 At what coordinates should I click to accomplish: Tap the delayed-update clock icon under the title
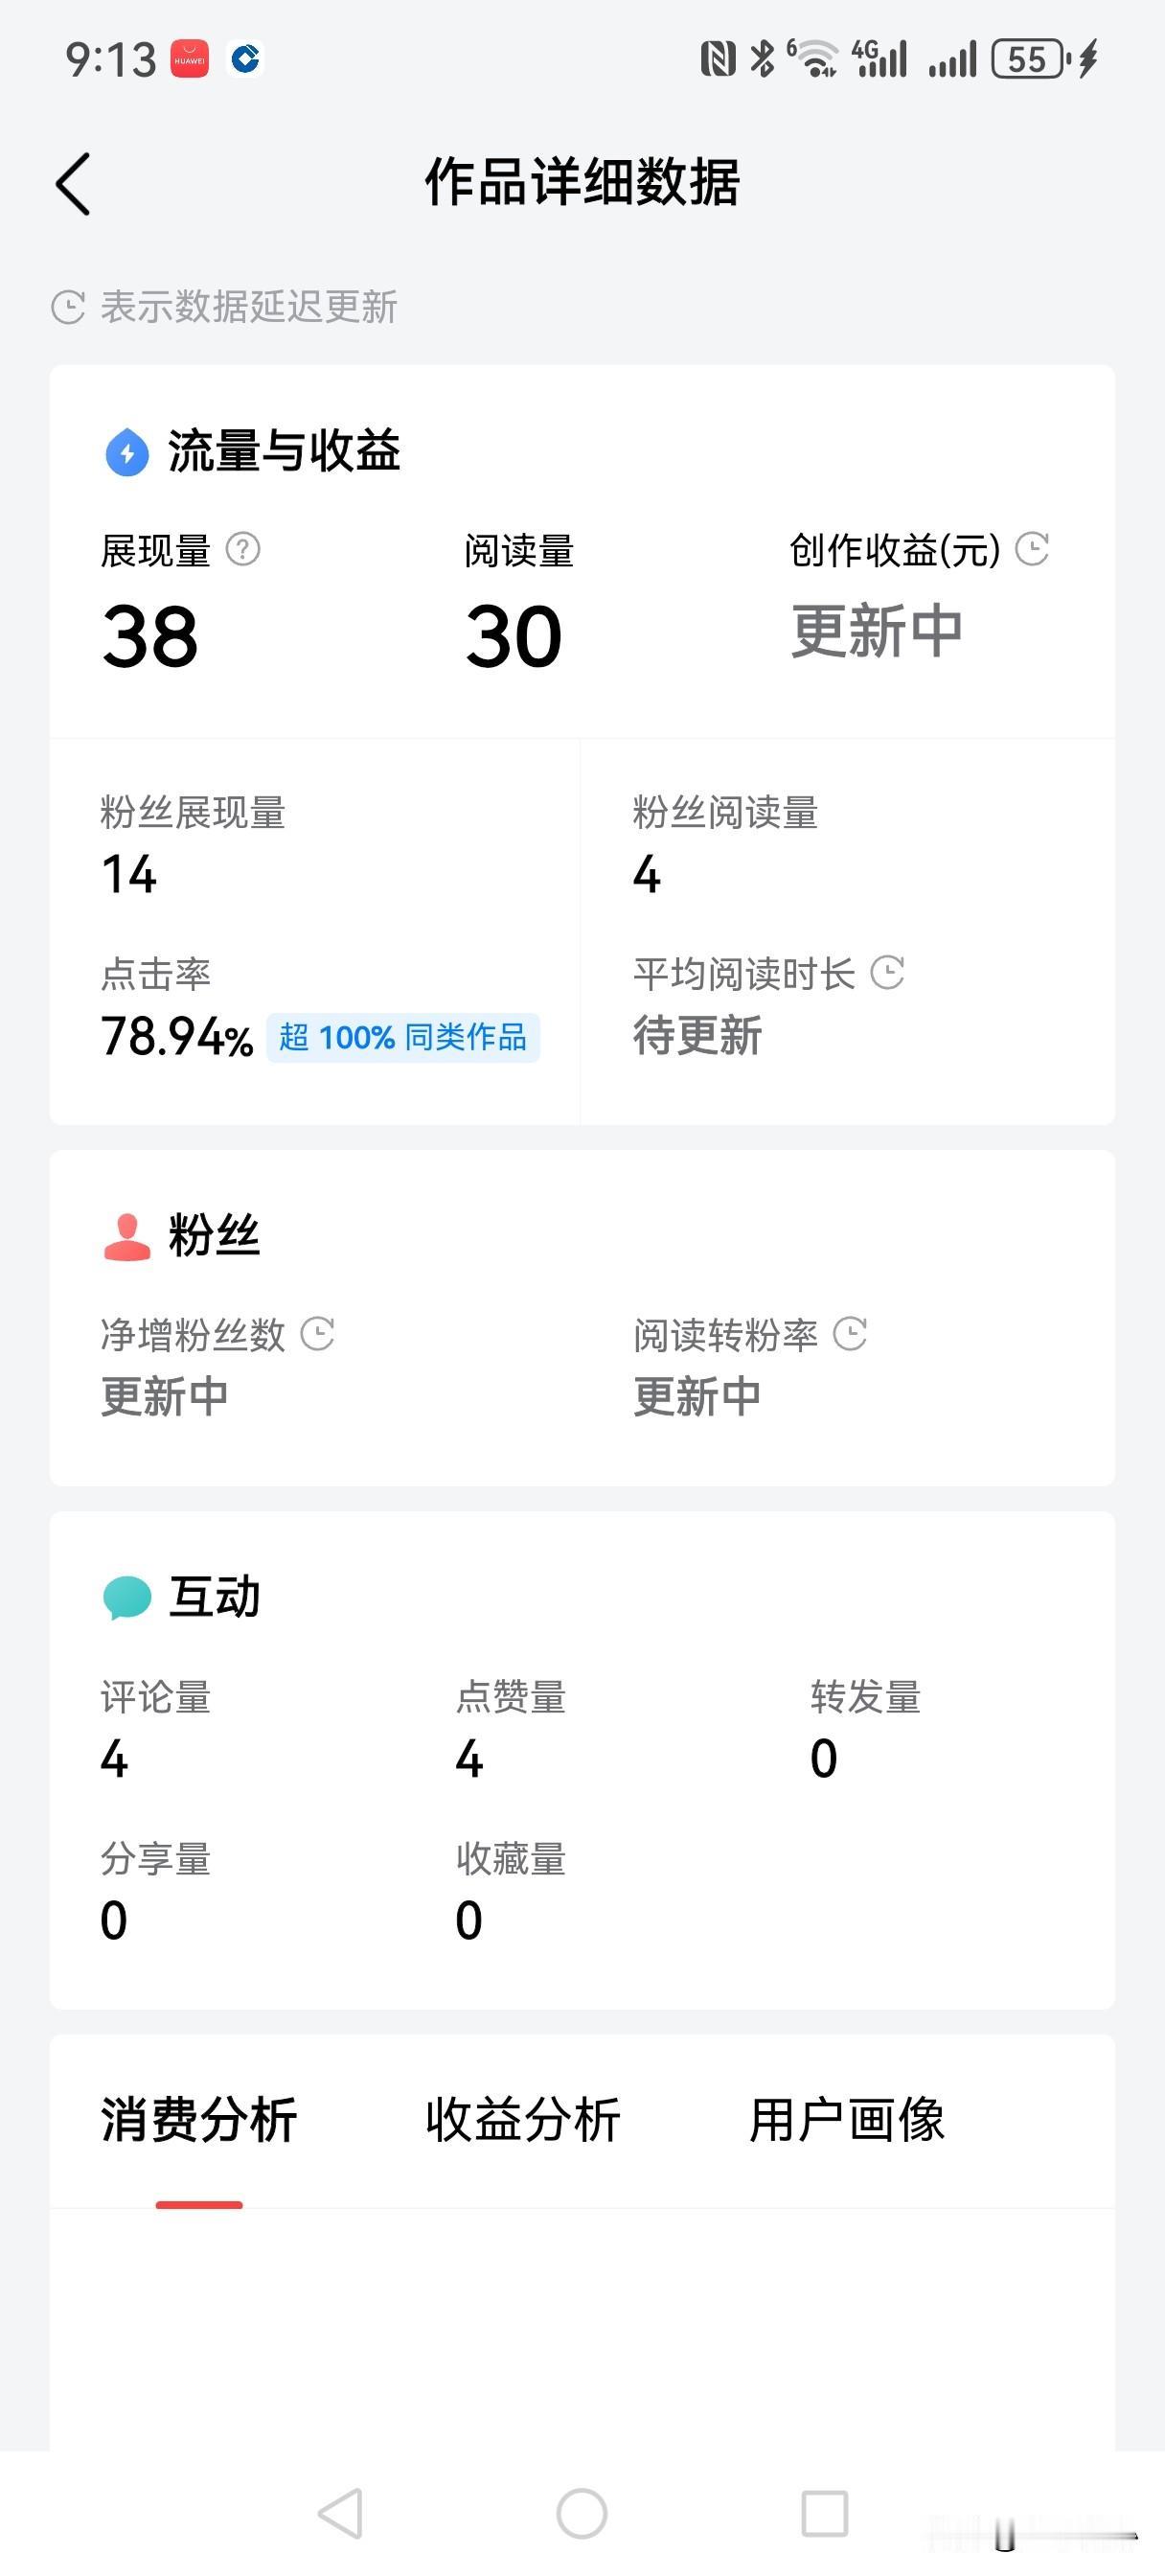[68, 307]
